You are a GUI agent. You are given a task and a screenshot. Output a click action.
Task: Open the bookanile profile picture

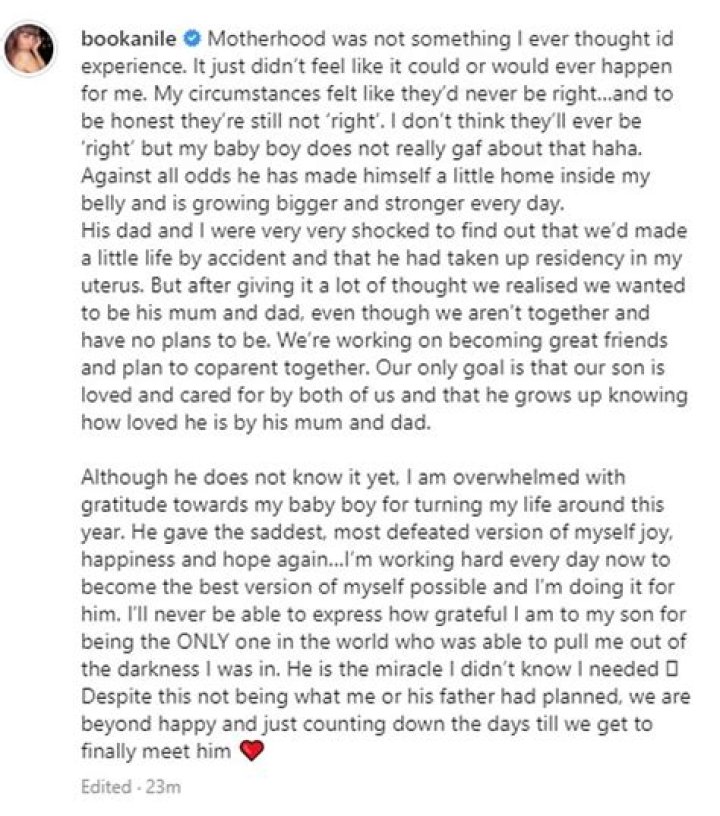30,50
